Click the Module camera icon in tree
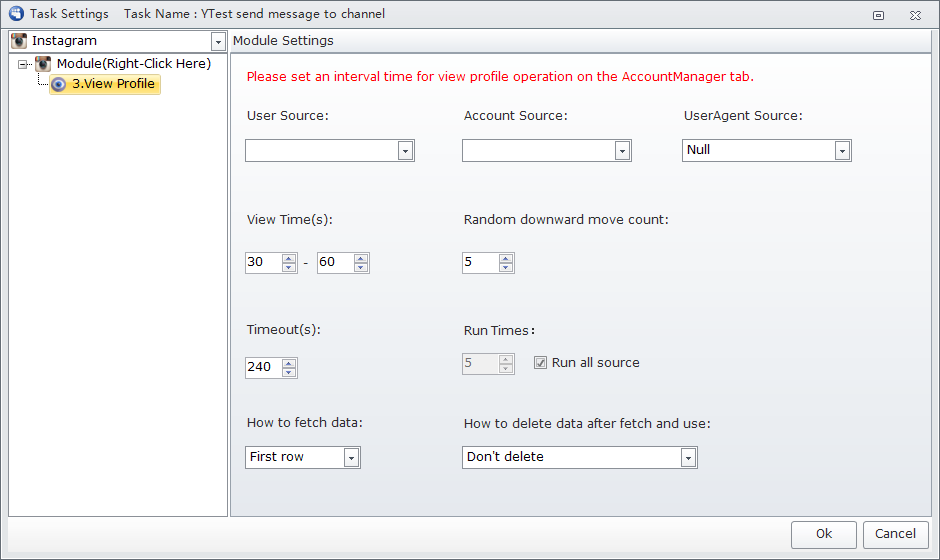940x560 pixels. (x=43, y=64)
